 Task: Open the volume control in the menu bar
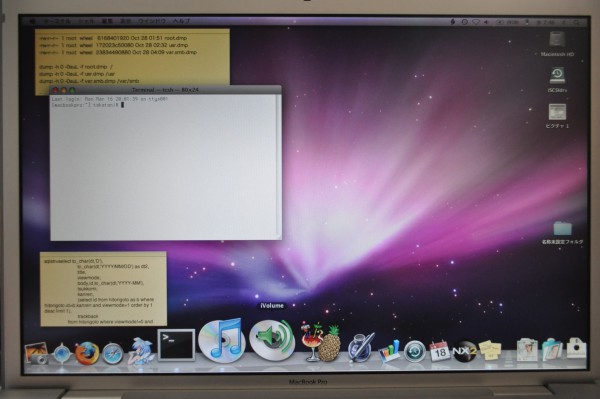tap(486, 22)
